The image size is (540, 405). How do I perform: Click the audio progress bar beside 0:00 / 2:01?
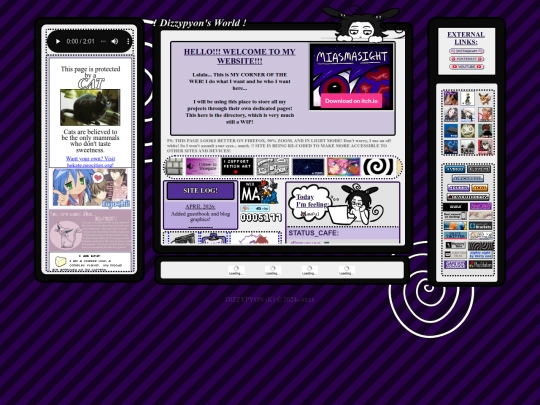(x=103, y=41)
